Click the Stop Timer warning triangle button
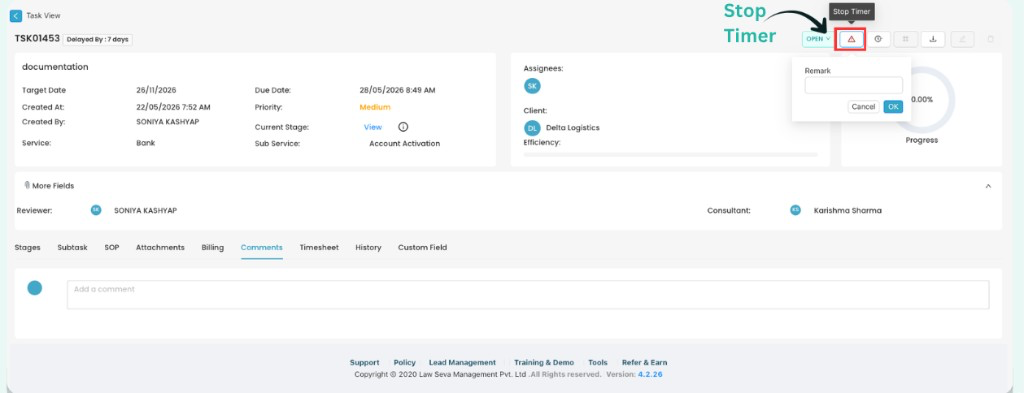 (852, 39)
